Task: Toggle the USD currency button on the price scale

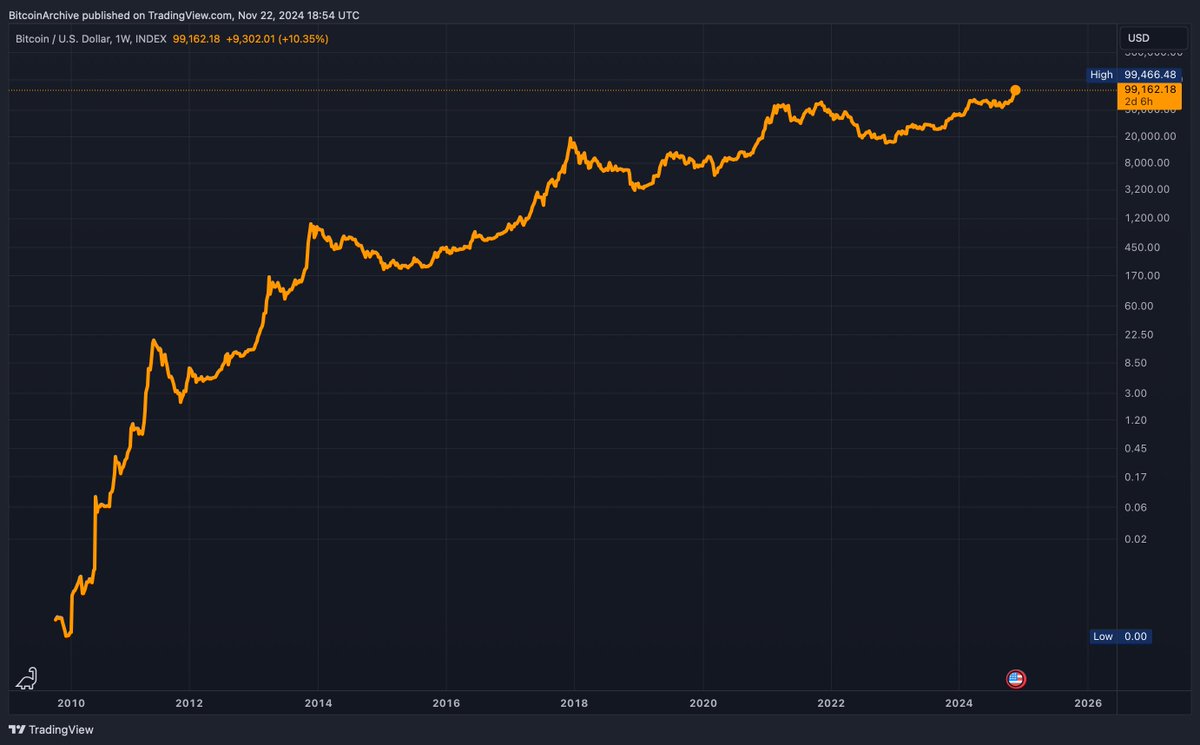Action: click(x=1138, y=37)
